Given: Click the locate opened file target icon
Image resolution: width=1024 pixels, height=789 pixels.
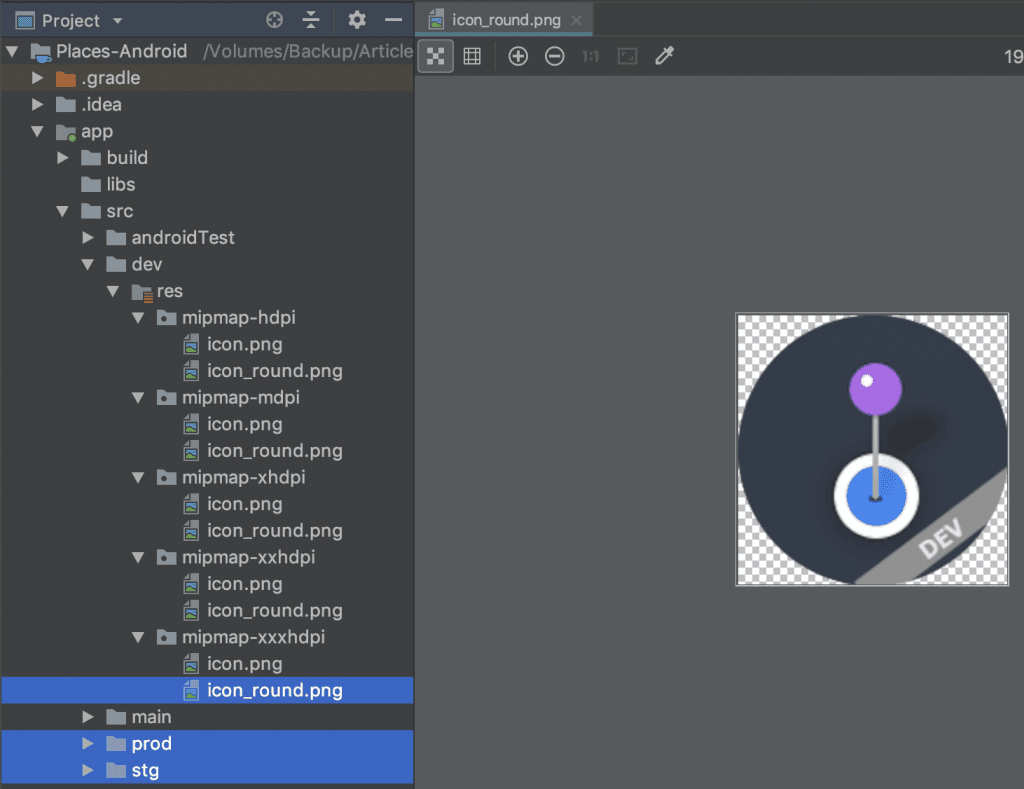Looking at the screenshot, I should [x=274, y=20].
